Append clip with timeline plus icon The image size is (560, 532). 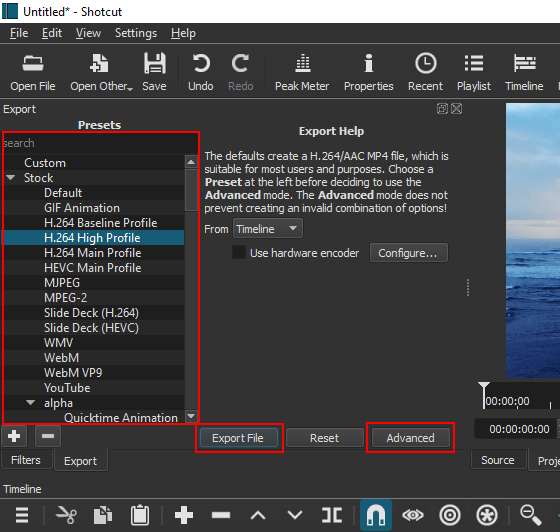(x=184, y=515)
